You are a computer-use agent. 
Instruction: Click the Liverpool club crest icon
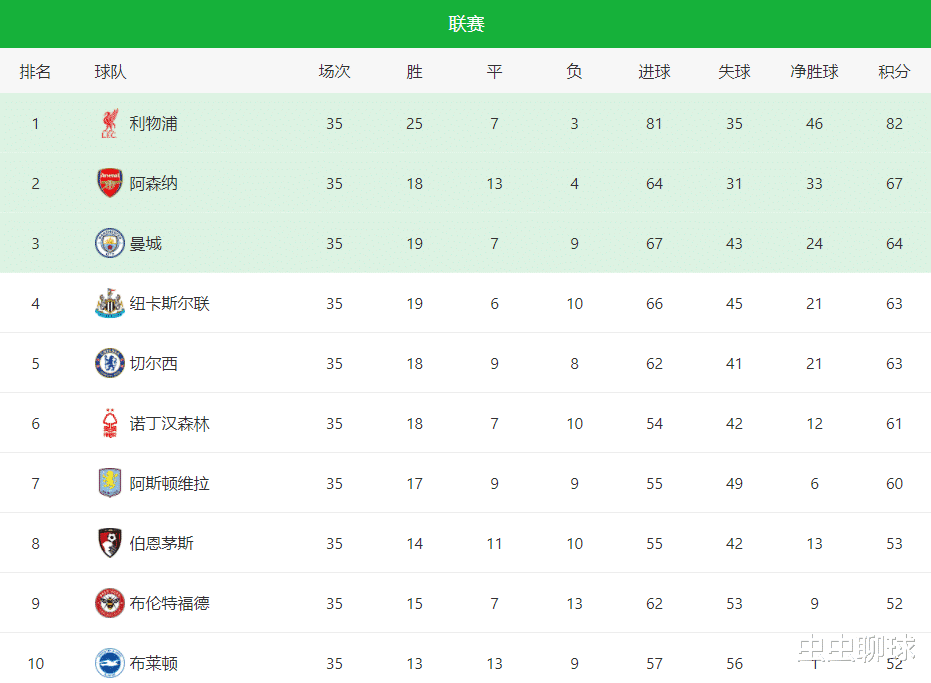click(109, 124)
